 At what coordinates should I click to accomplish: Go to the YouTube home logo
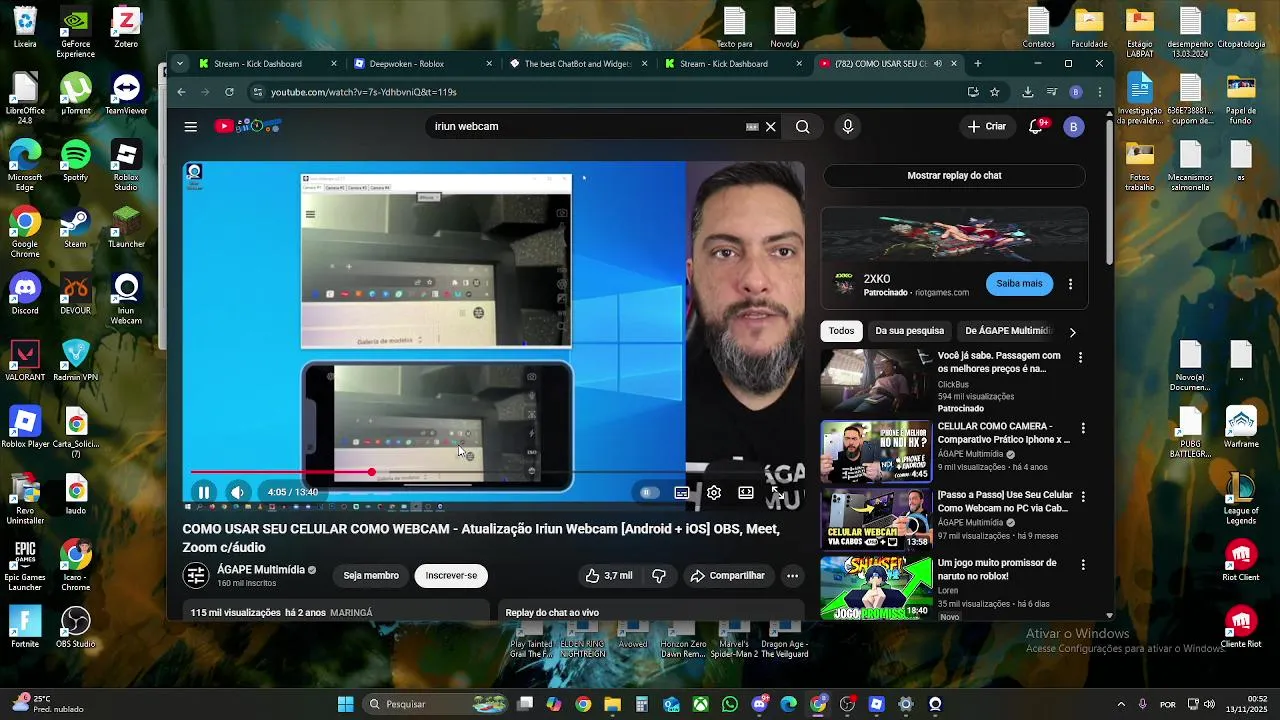(248, 126)
